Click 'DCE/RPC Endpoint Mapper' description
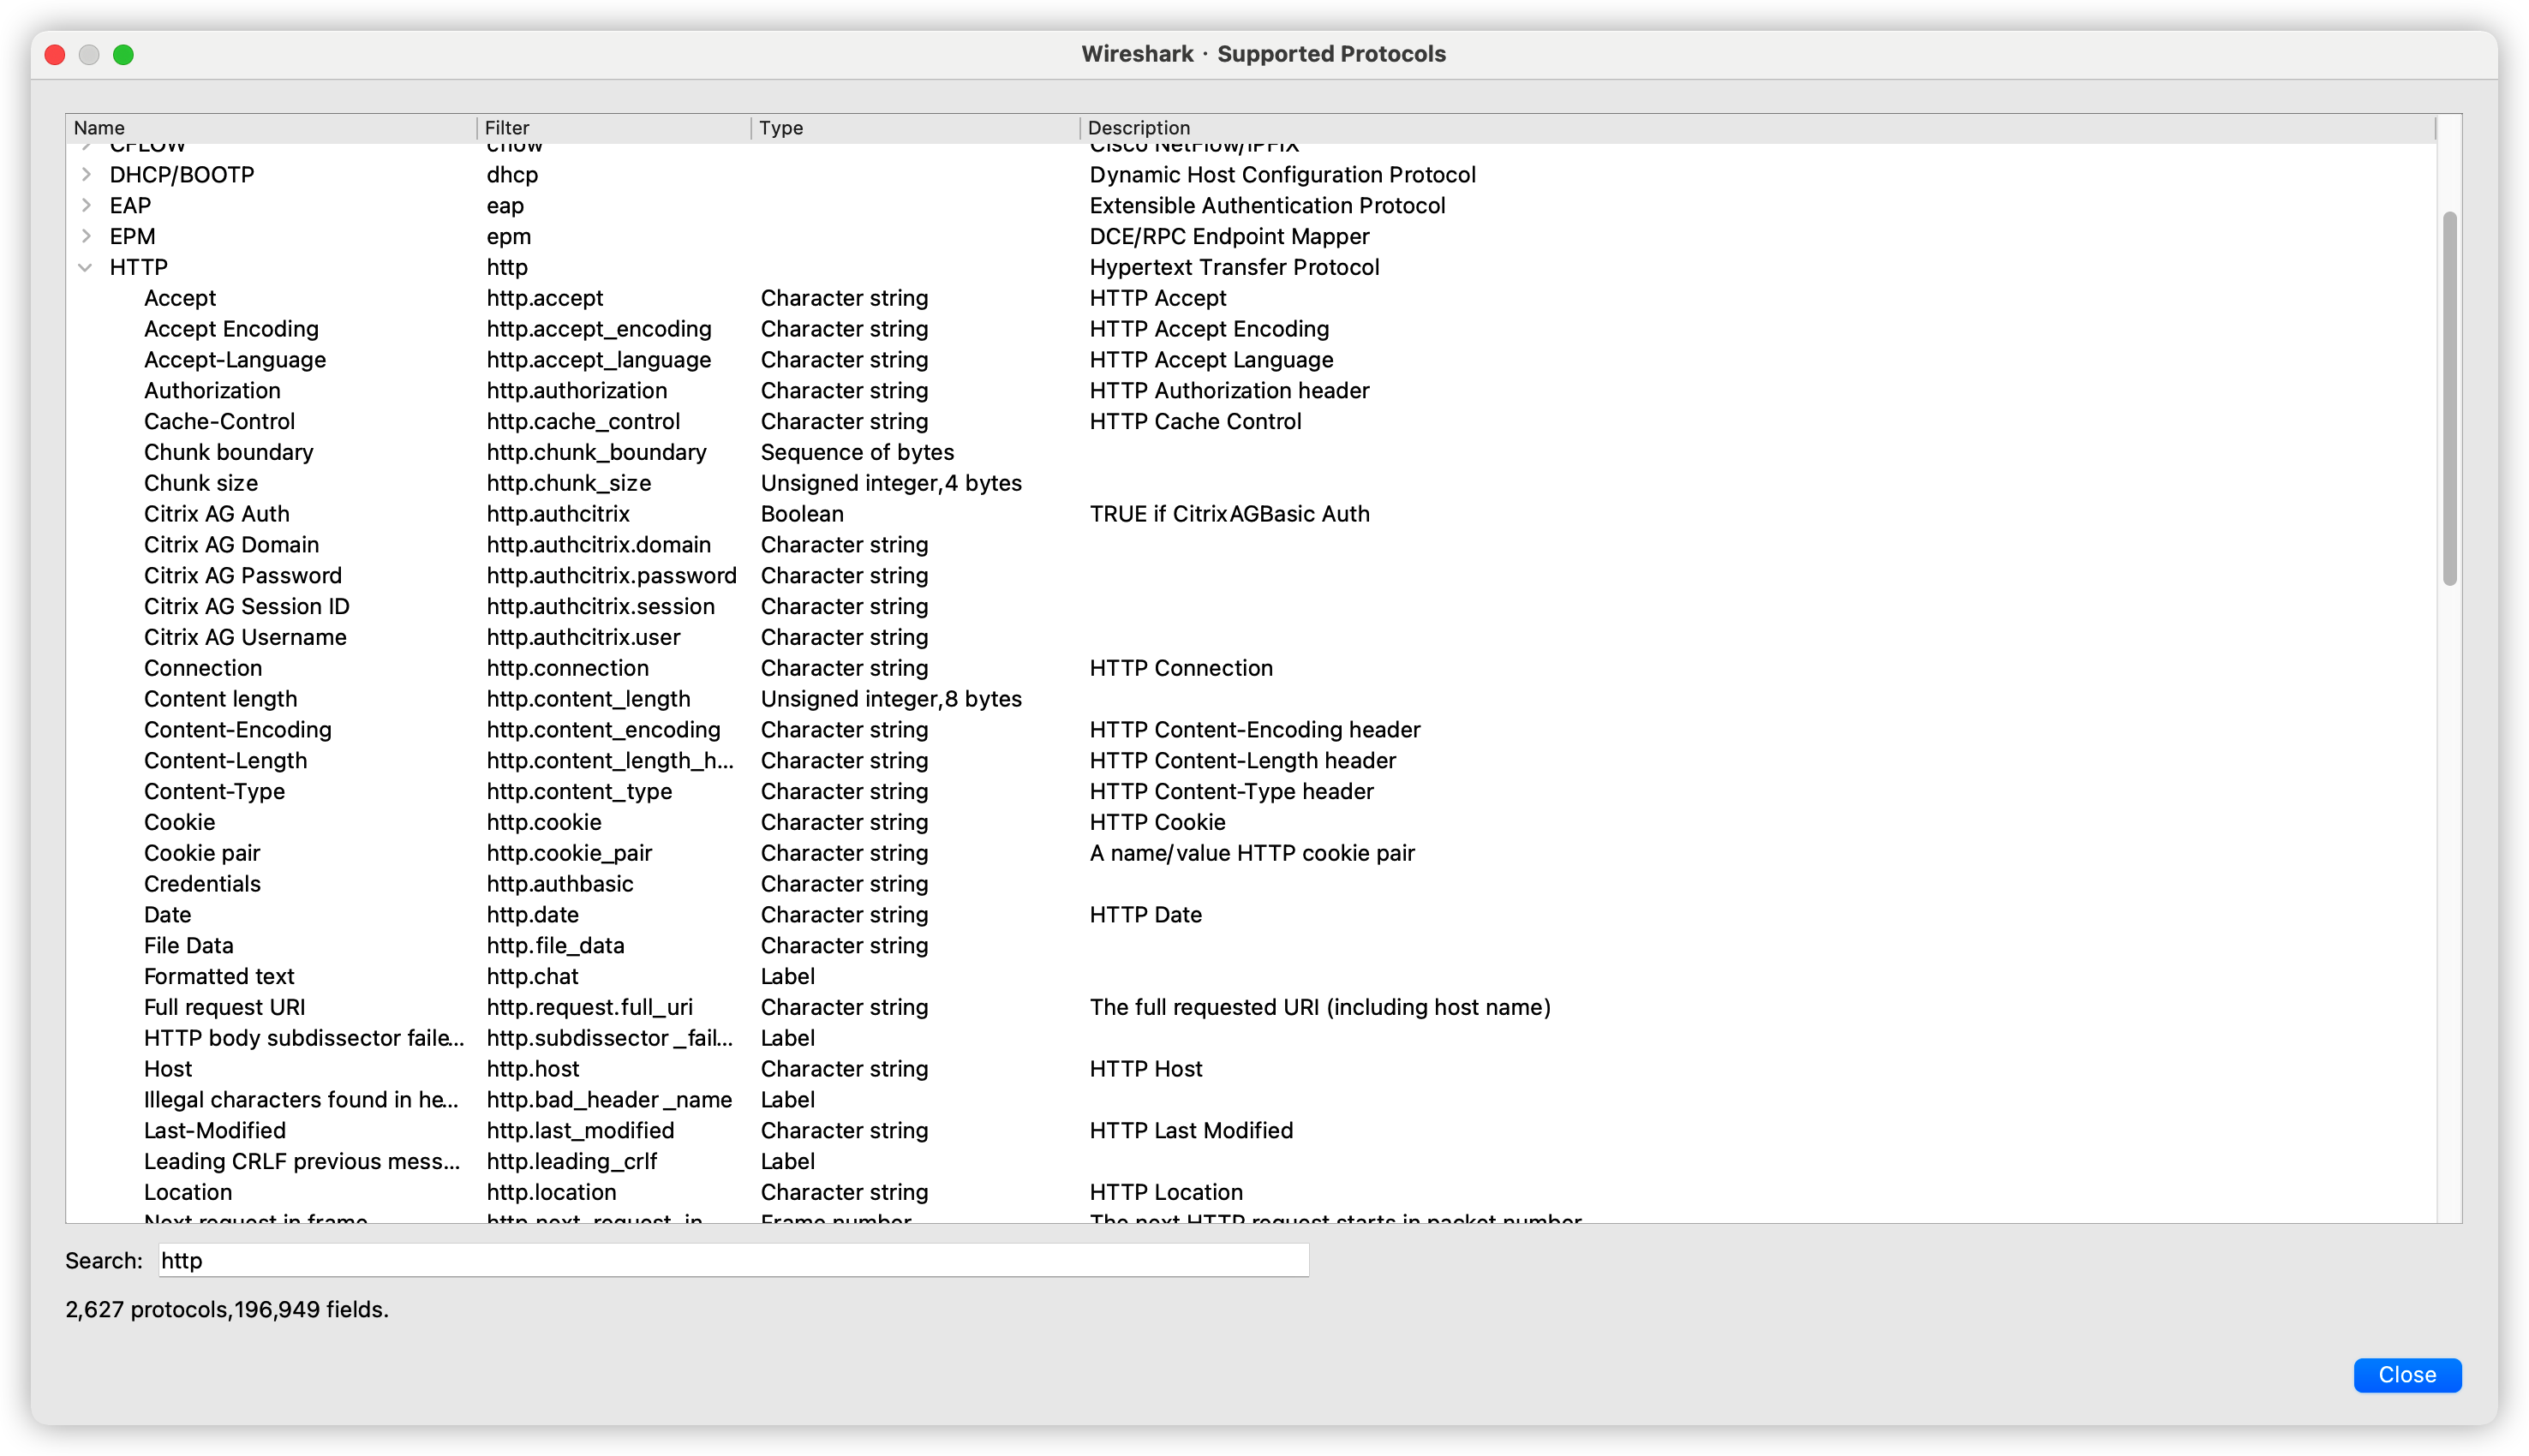The width and height of the screenshot is (2529, 1456). click(1229, 237)
